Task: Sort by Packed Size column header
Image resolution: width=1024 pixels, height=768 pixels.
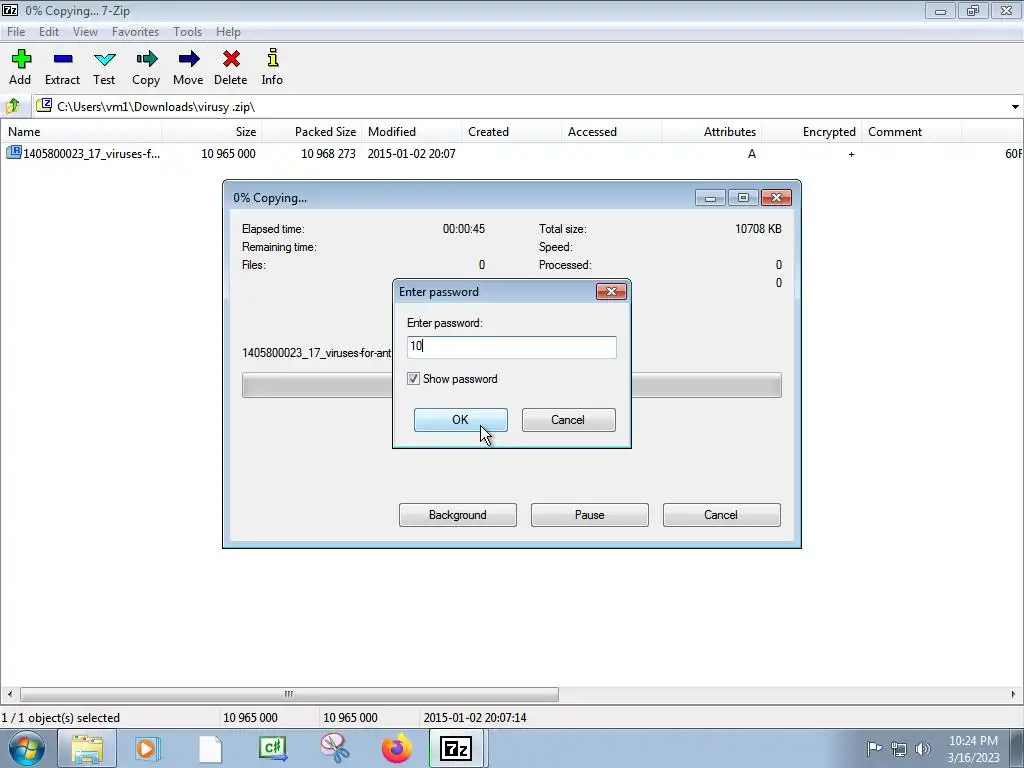Action: tap(312, 131)
